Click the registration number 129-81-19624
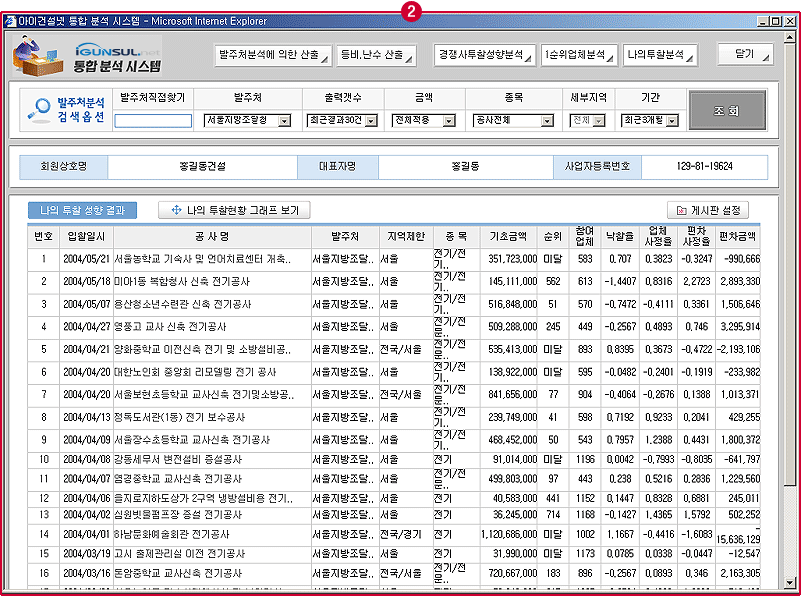The image size is (801, 596). pyautogui.click(x=704, y=166)
